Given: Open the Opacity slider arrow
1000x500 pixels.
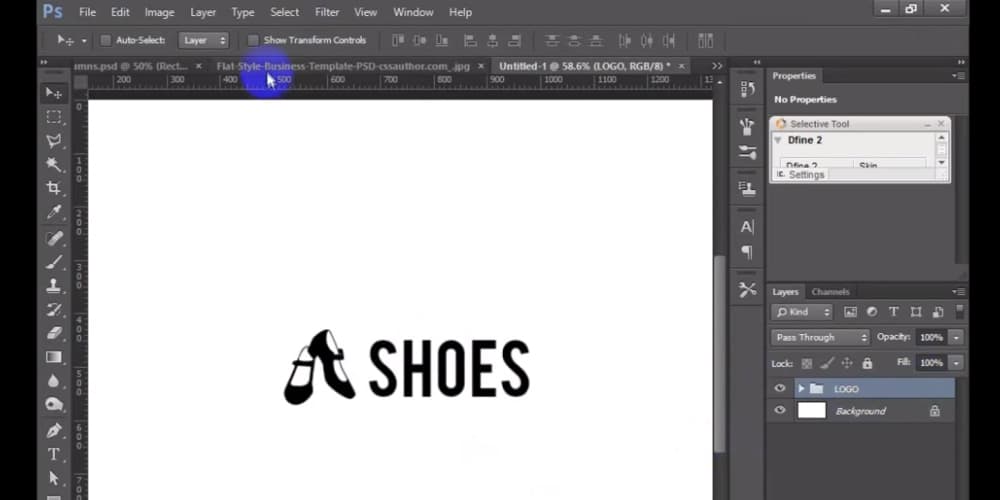Looking at the screenshot, I should [x=956, y=337].
